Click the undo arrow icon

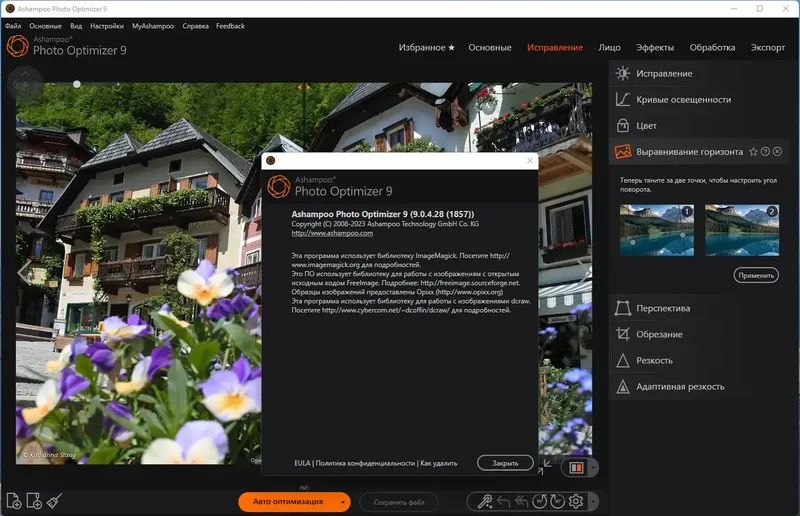click(504, 502)
